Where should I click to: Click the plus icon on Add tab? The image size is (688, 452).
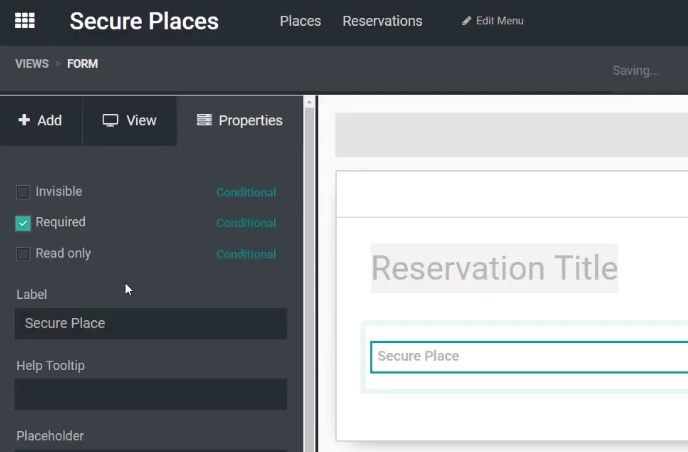(x=24, y=120)
